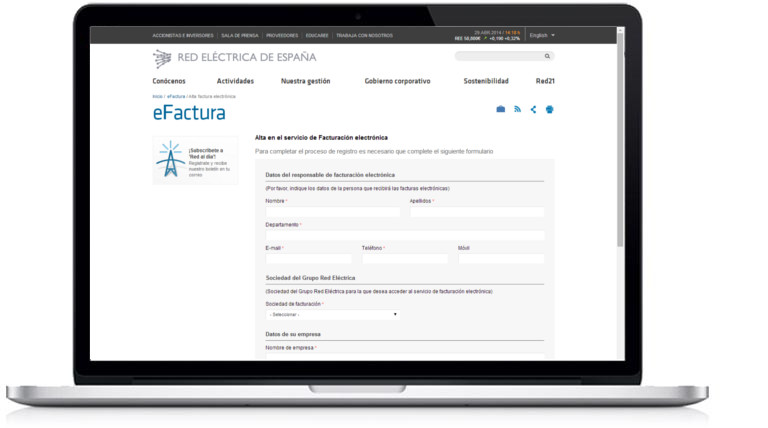The width and height of the screenshot is (768, 428).
Task: Click the Inicio breadcrumb link
Action: point(157,96)
